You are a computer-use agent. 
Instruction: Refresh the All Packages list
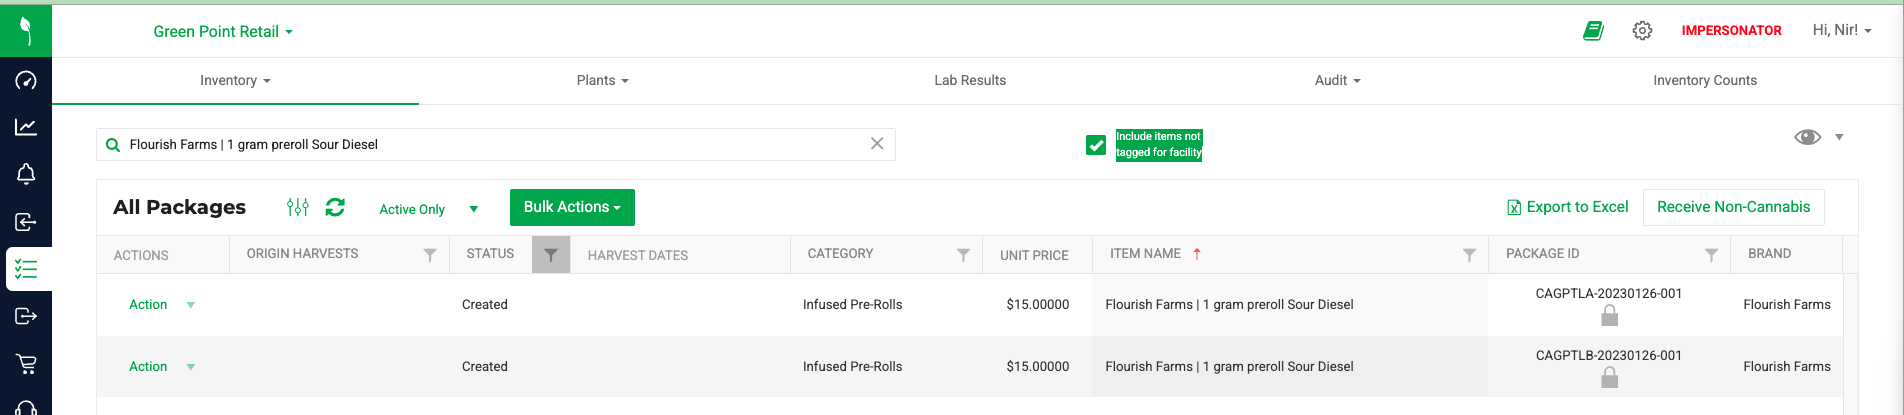point(335,207)
